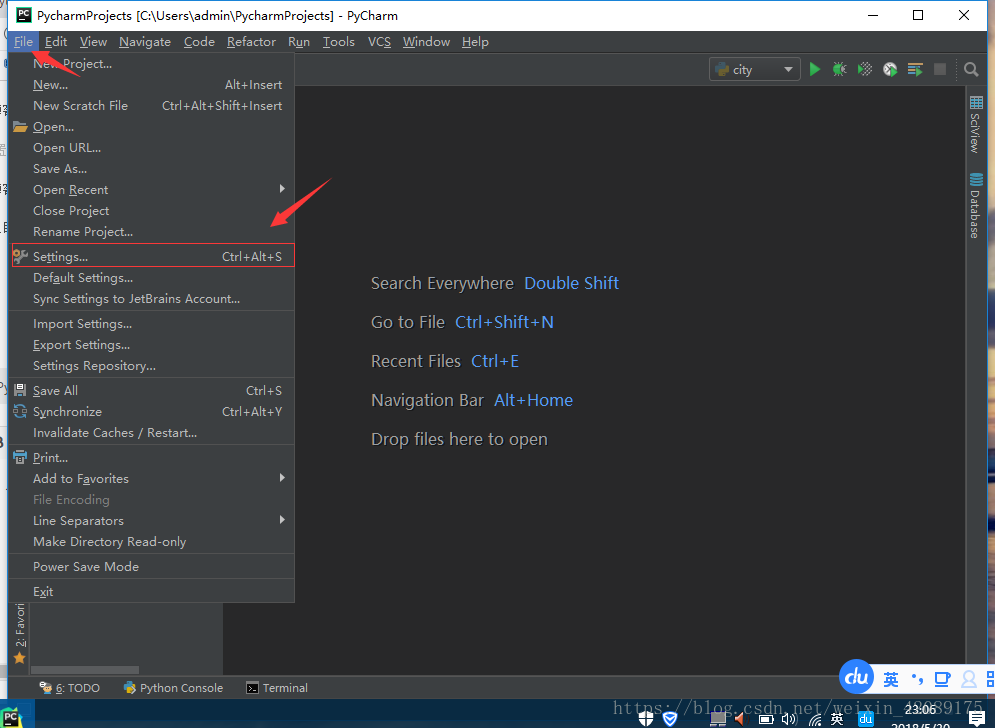The width and height of the screenshot is (995, 728).
Task: Click battery icon in system tray
Action: 766,719
